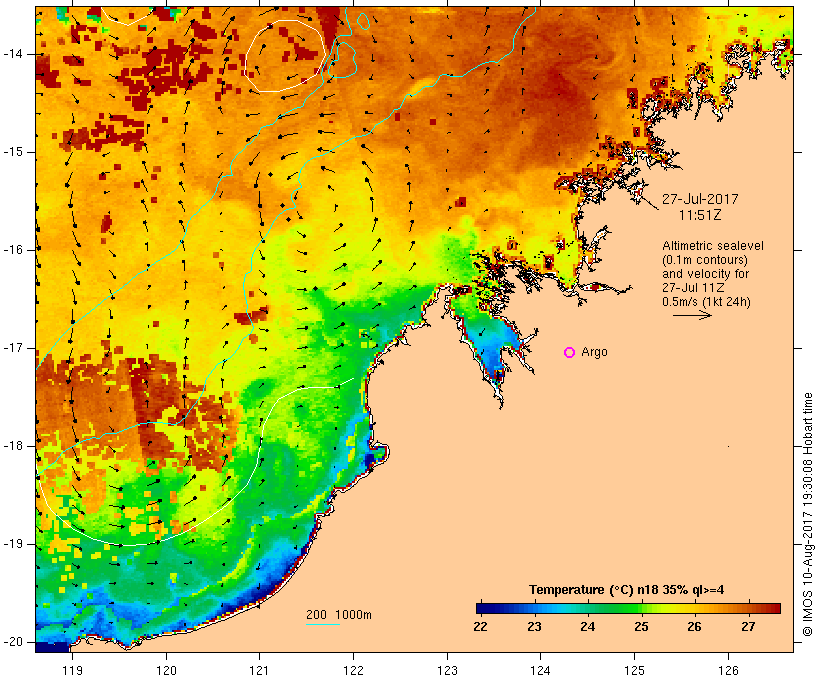Image resolution: width=820 pixels, height=680 pixels.
Task: Click the date text '27-Jul-2017'
Action: 700,199
